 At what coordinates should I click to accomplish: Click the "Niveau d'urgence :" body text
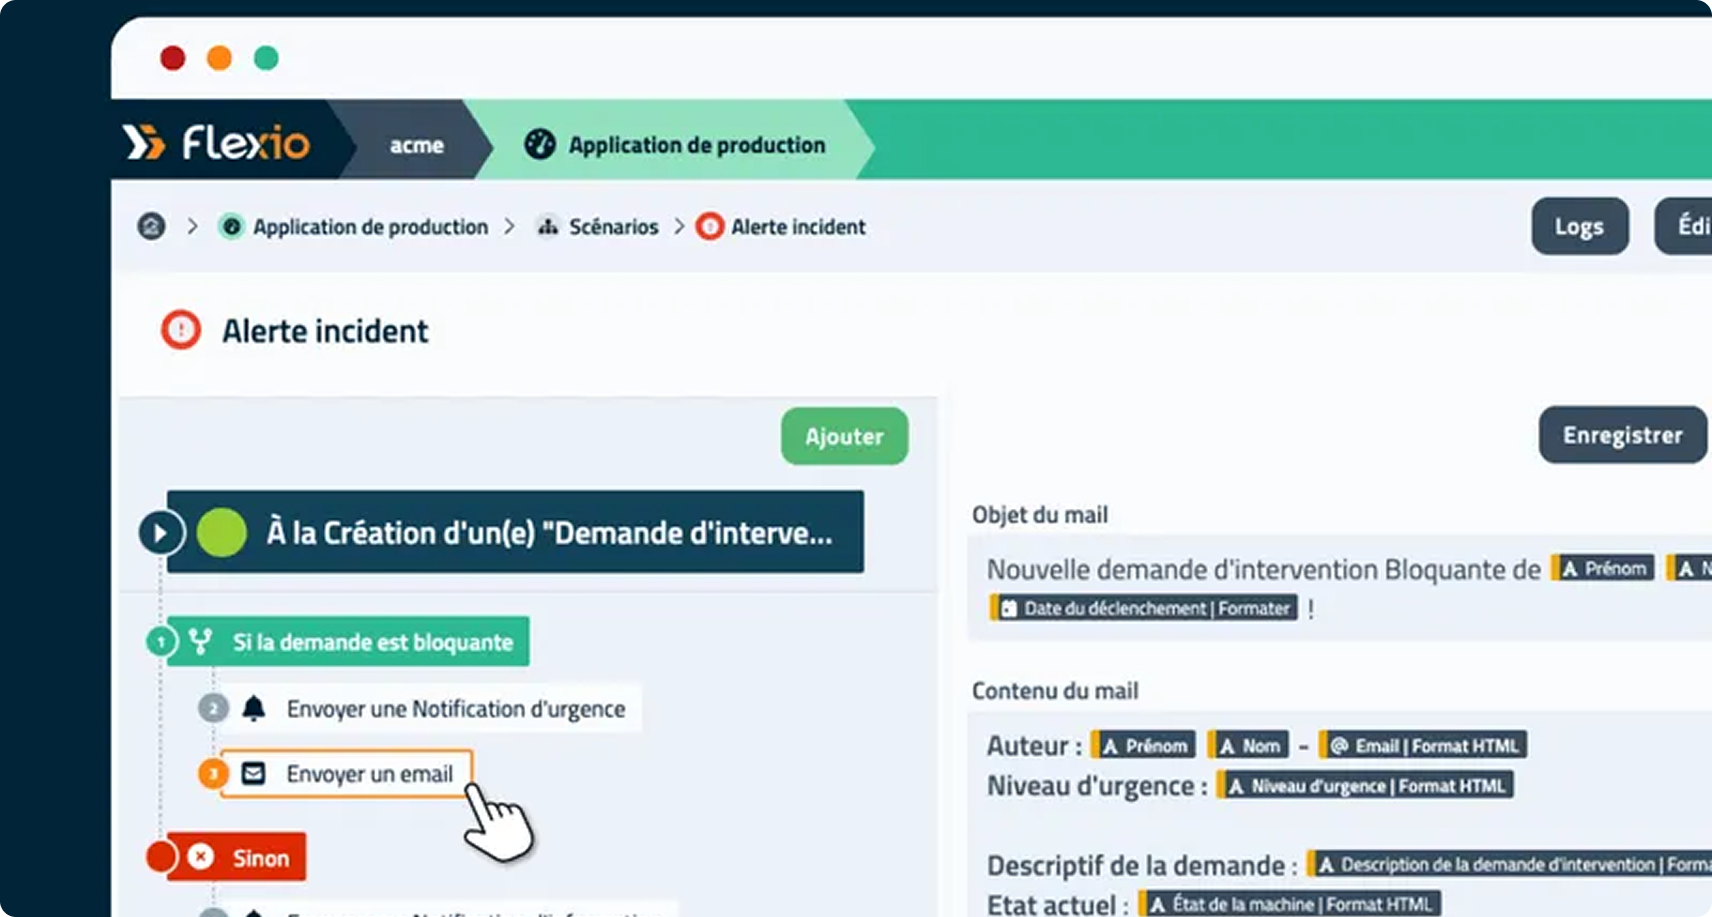tap(1097, 786)
